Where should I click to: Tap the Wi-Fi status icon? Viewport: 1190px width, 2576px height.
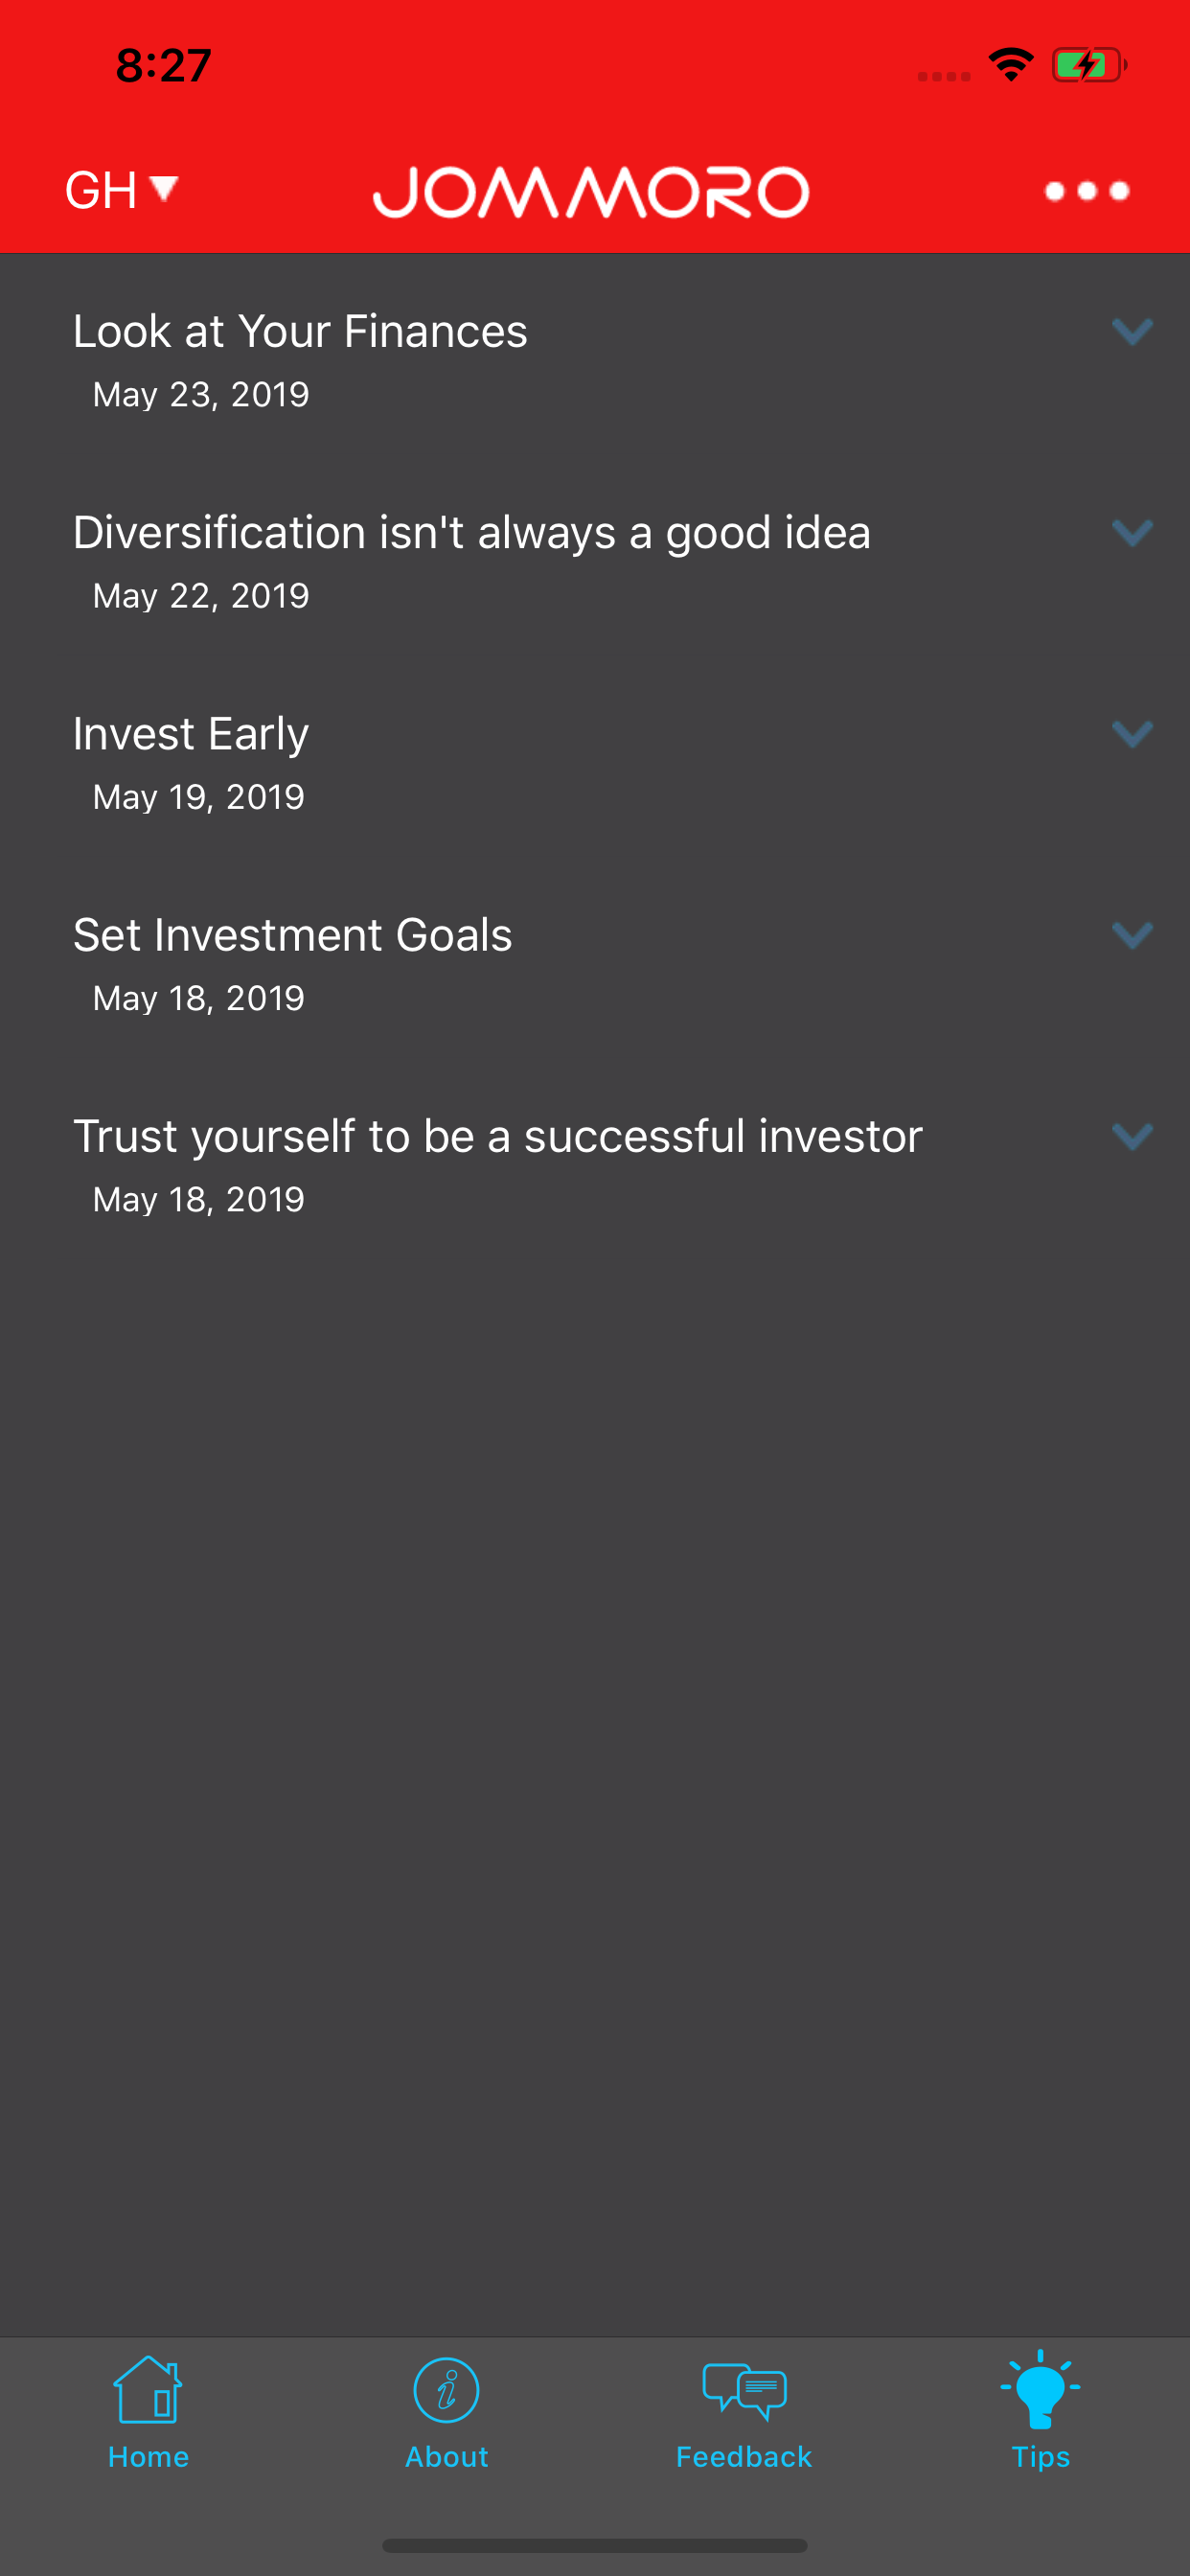1011,65
